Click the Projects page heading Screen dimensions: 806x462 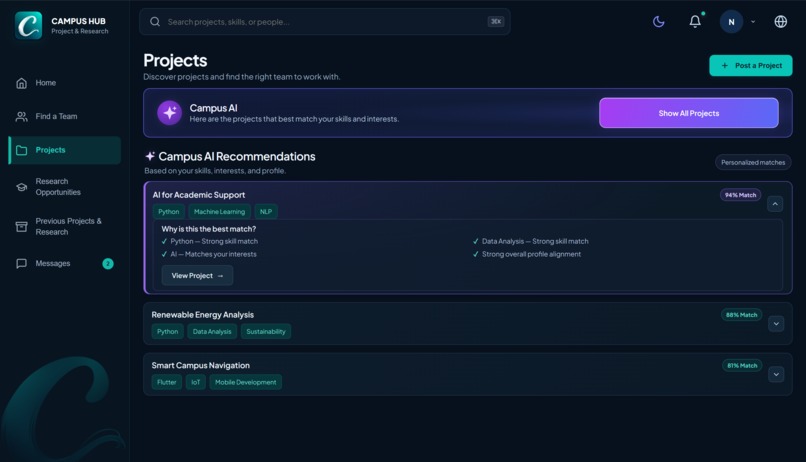coord(175,61)
